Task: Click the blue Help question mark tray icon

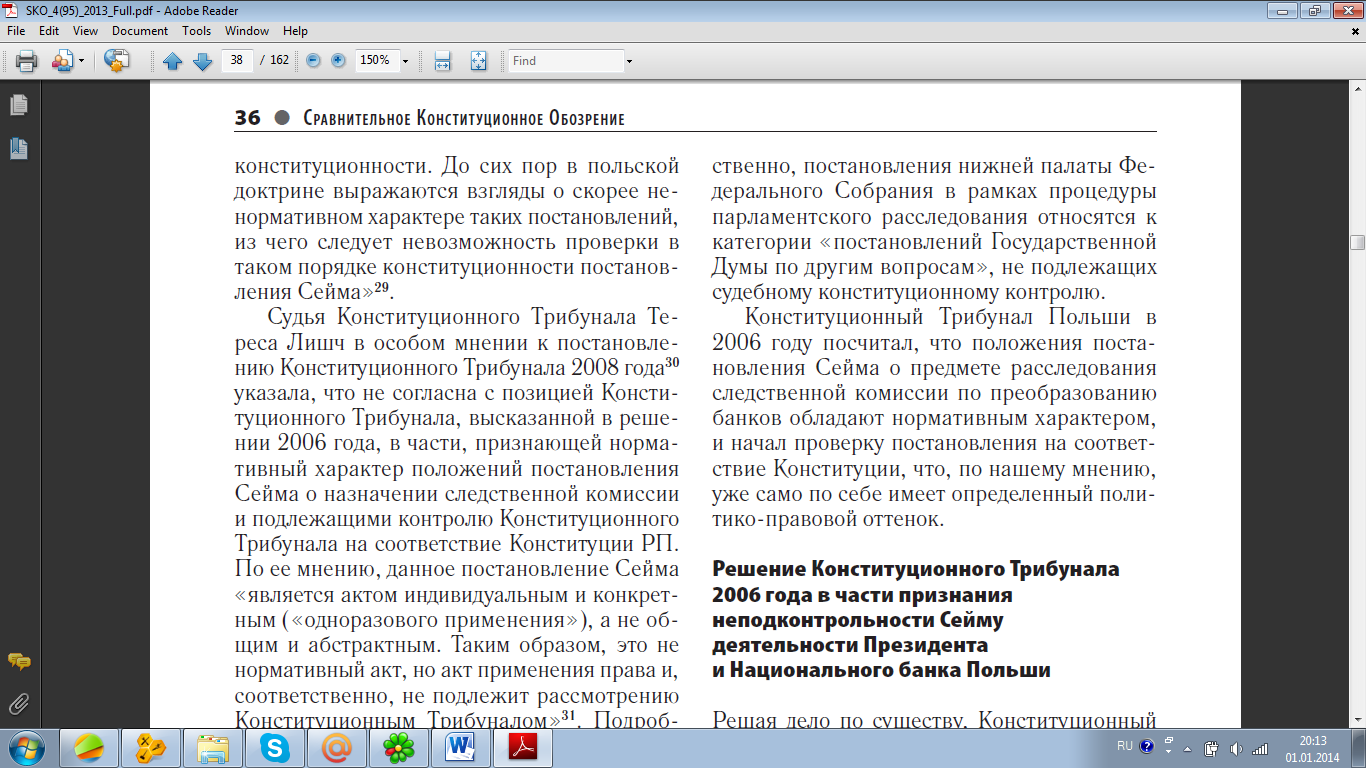Action: pyautogui.click(x=1146, y=746)
